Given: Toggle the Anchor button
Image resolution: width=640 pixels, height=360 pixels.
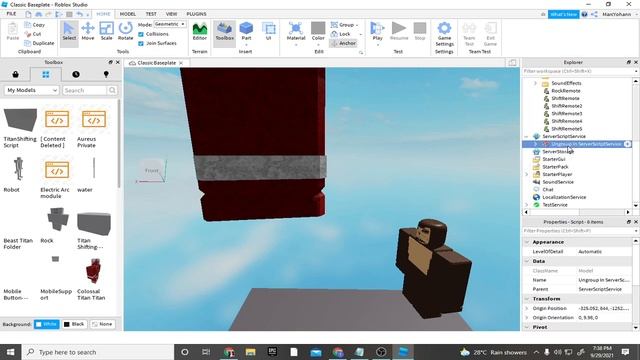Looking at the screenshot, I should pyautogui.click(x=343, y=43).
